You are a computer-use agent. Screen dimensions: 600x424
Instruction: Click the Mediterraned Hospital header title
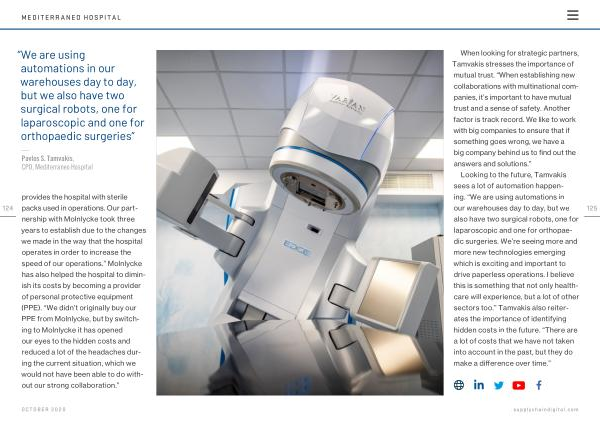(x=71, y=17)
